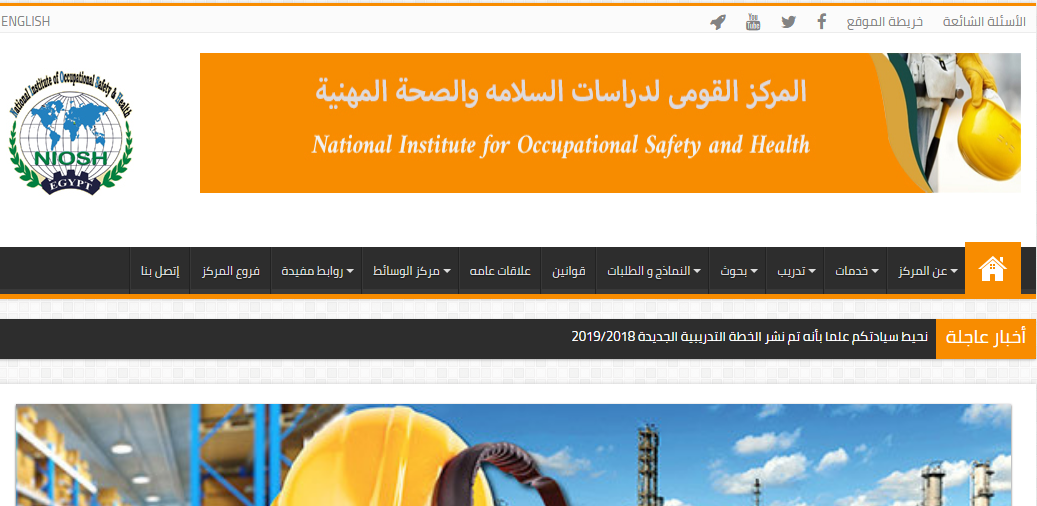Image resolution: width=1037 pixels, height=506 pixels.
Task: Expand the عن المركز dropdown menu
Action: click(927, 272)
